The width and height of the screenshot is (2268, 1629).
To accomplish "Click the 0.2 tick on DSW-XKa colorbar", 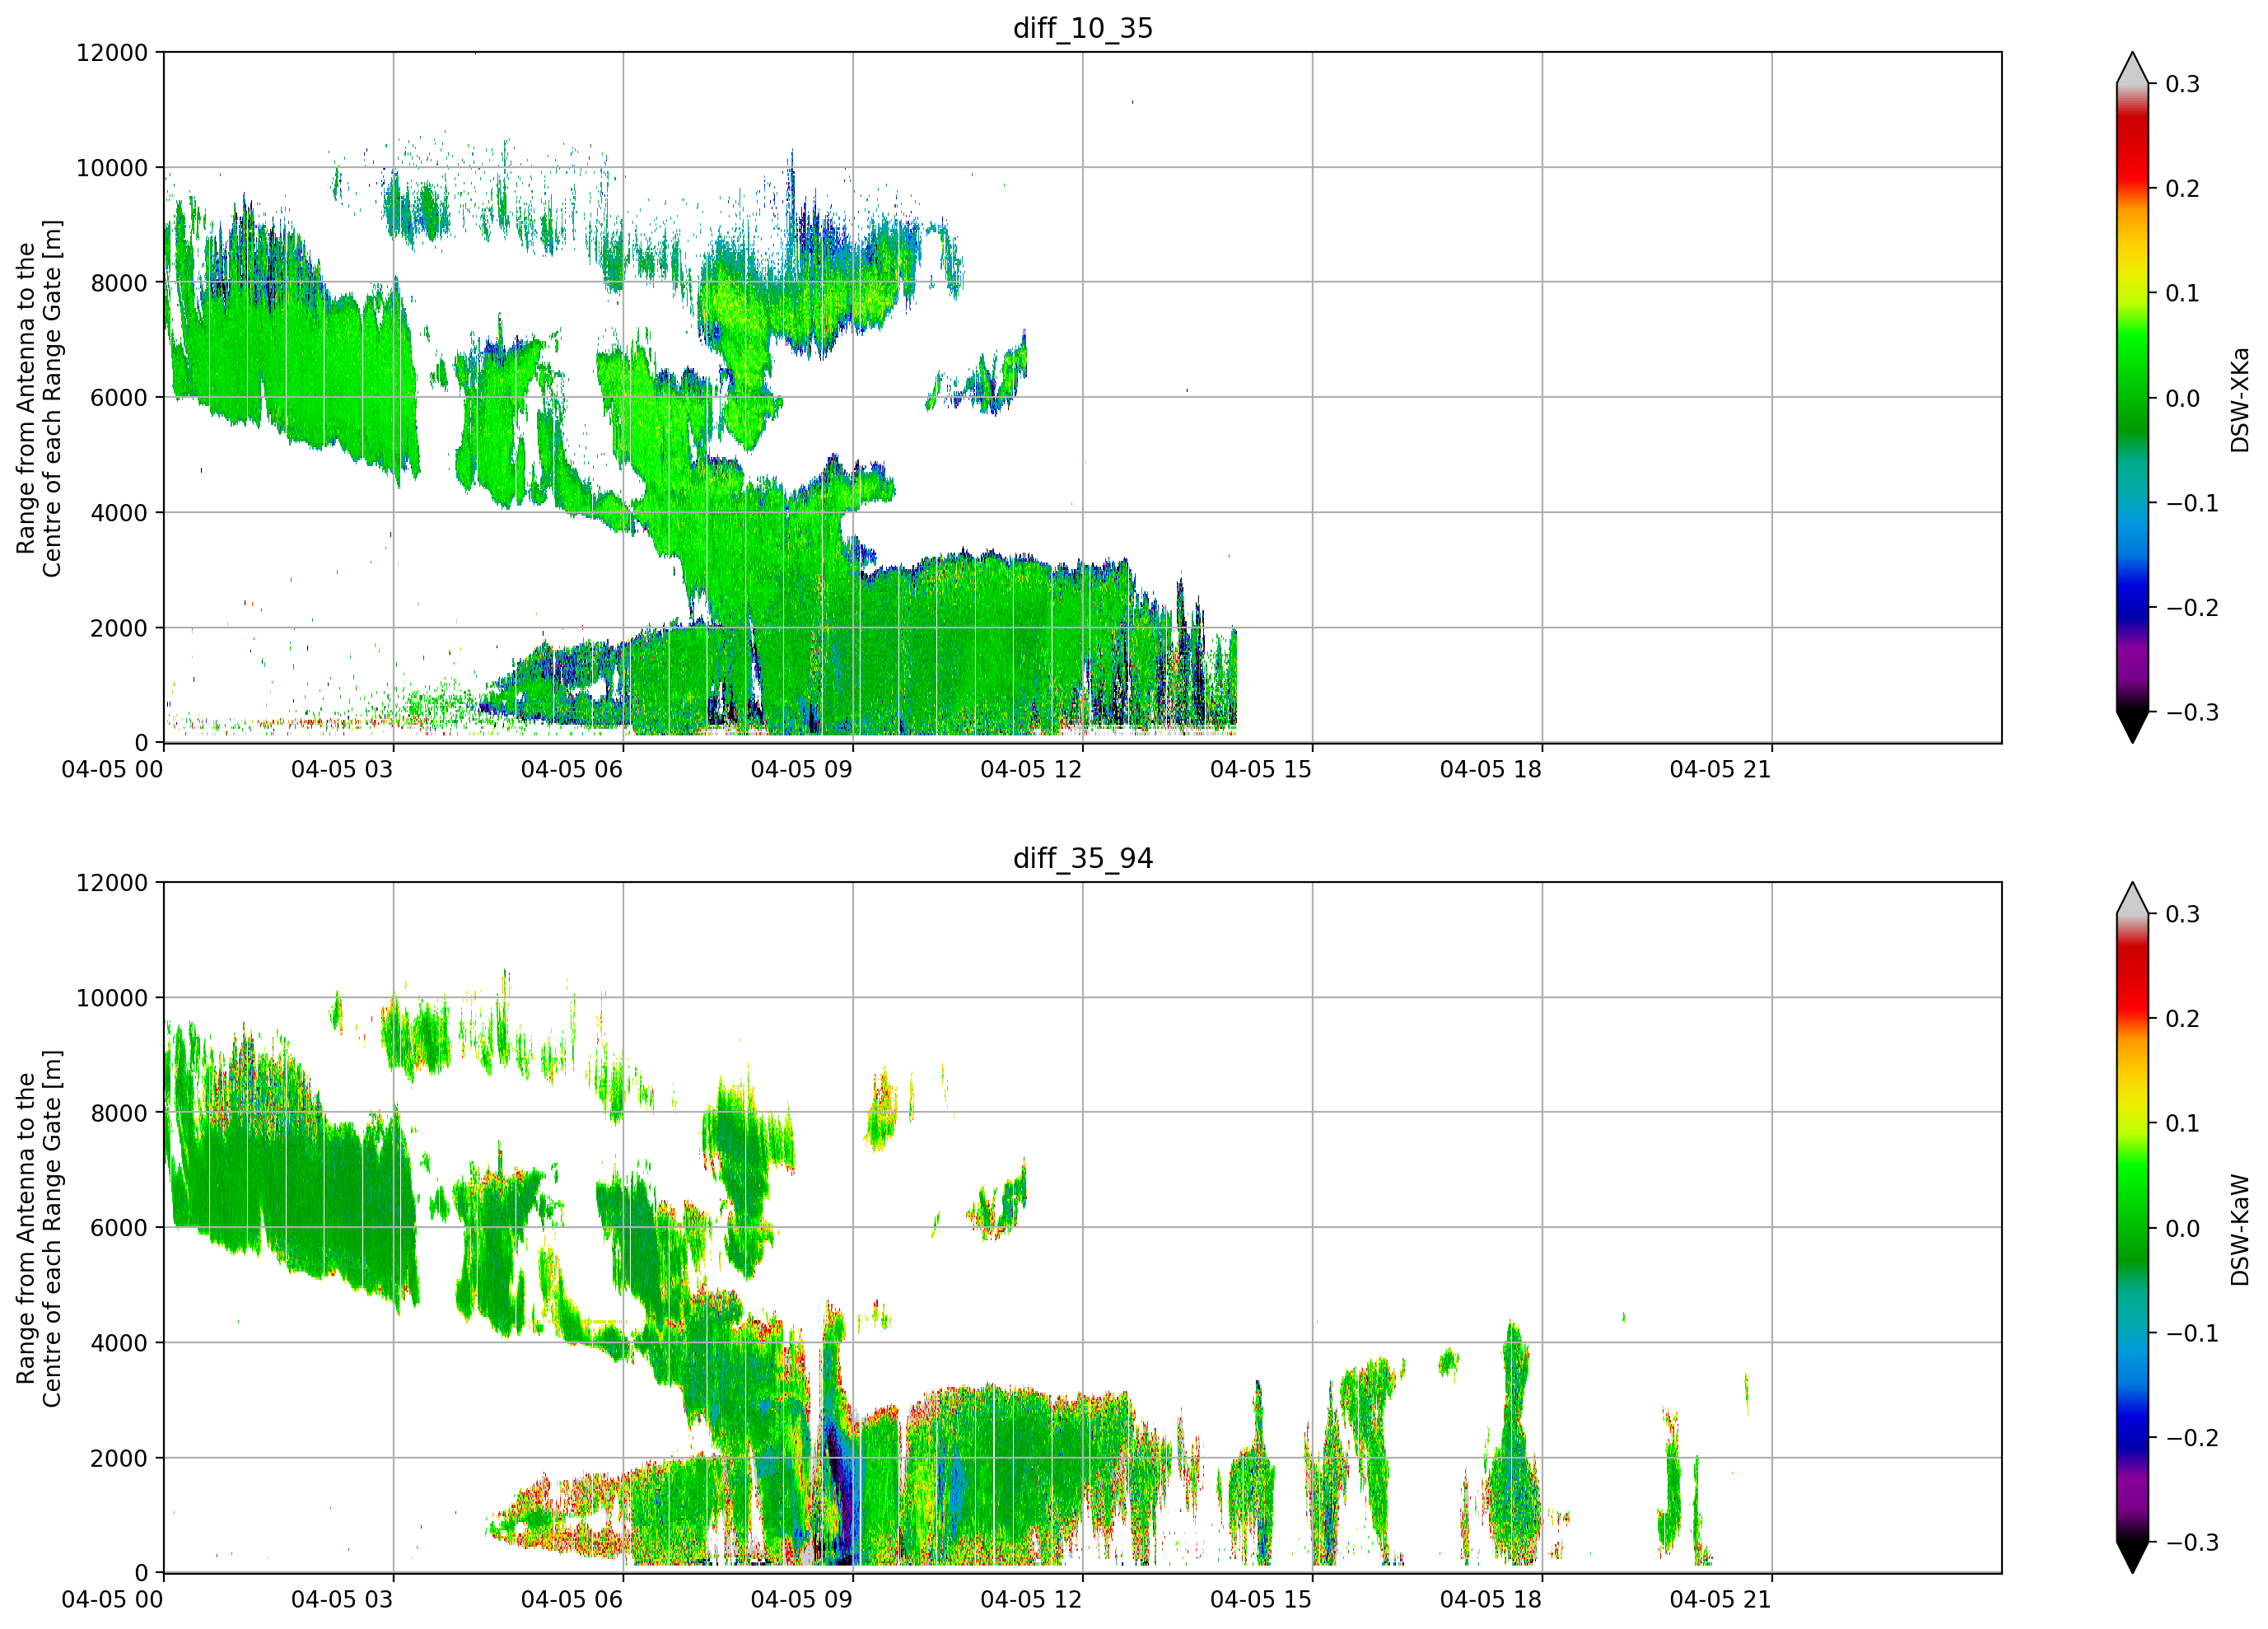I will click(x=2183, y=189).
